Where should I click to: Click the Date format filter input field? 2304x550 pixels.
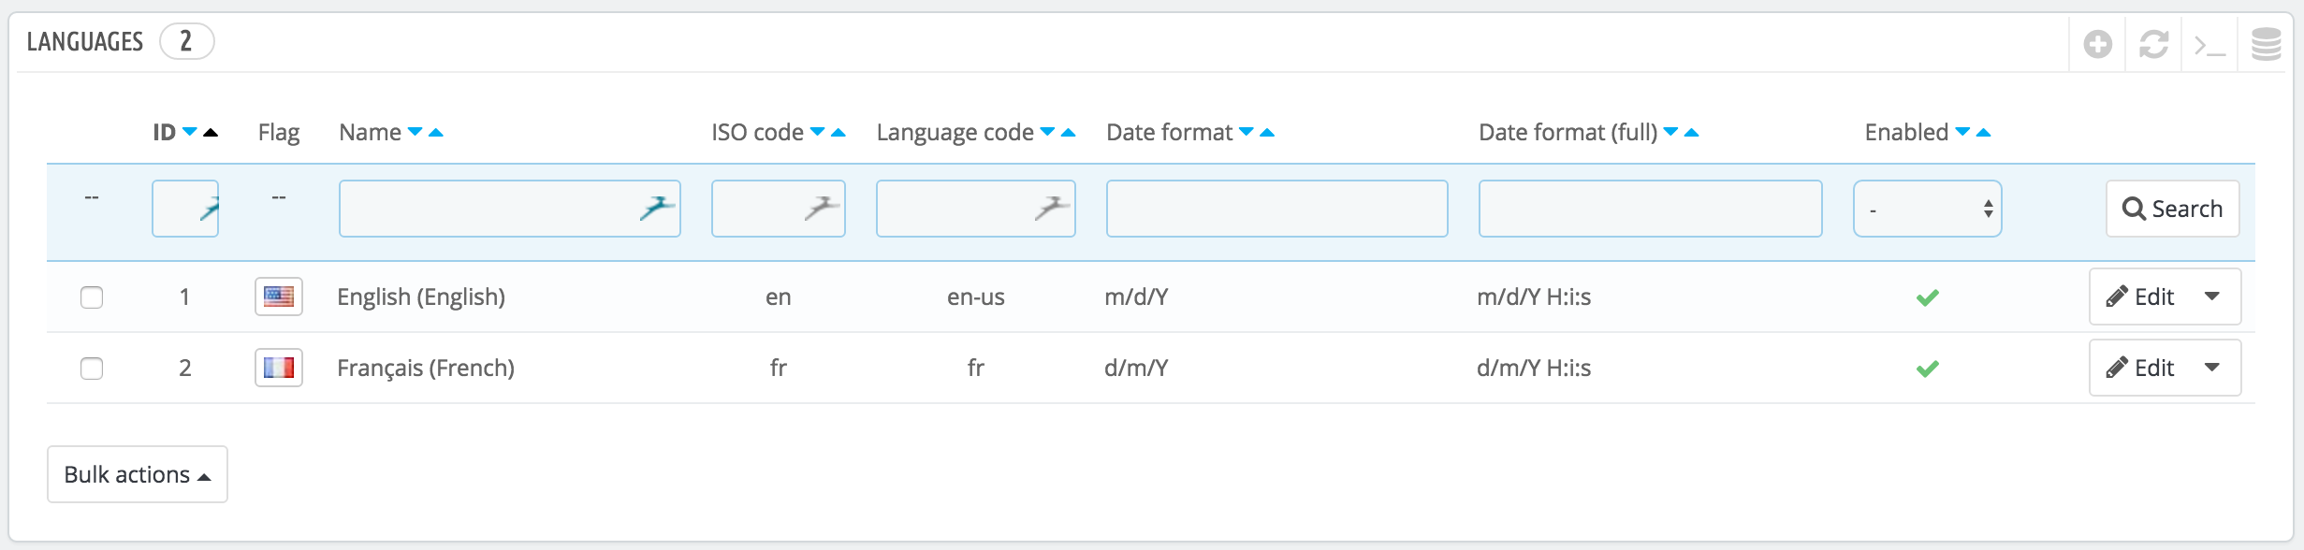tap(1276, 209)
